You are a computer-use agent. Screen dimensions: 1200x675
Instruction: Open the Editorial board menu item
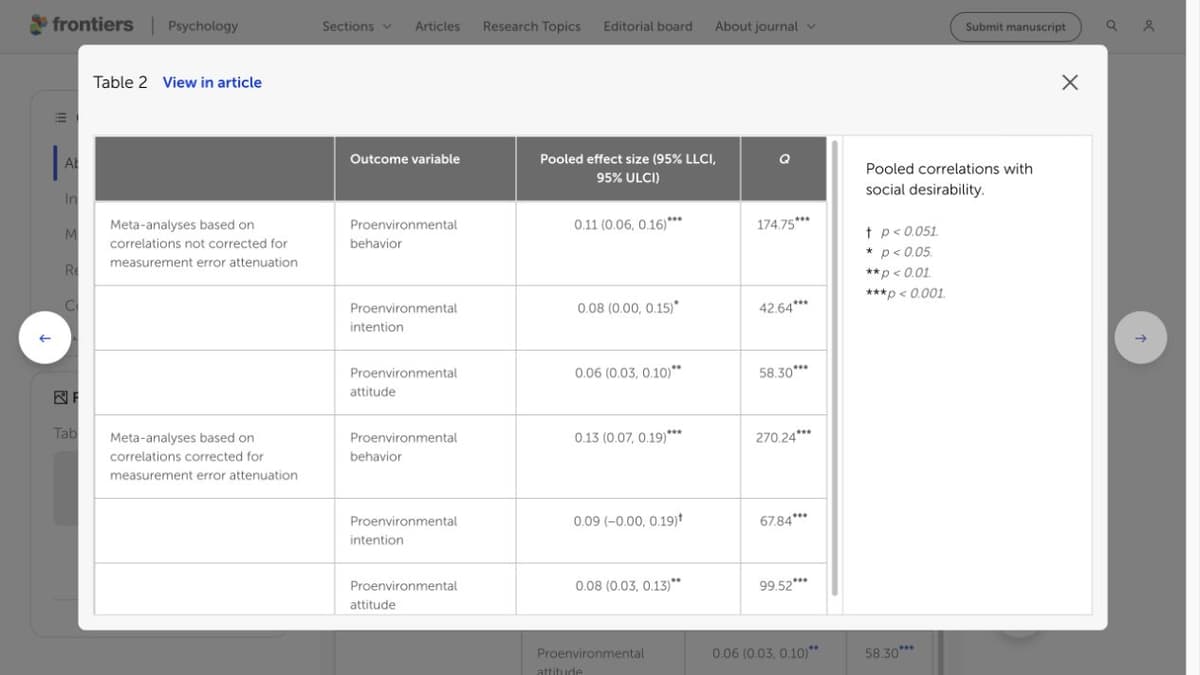click(648, 26)
